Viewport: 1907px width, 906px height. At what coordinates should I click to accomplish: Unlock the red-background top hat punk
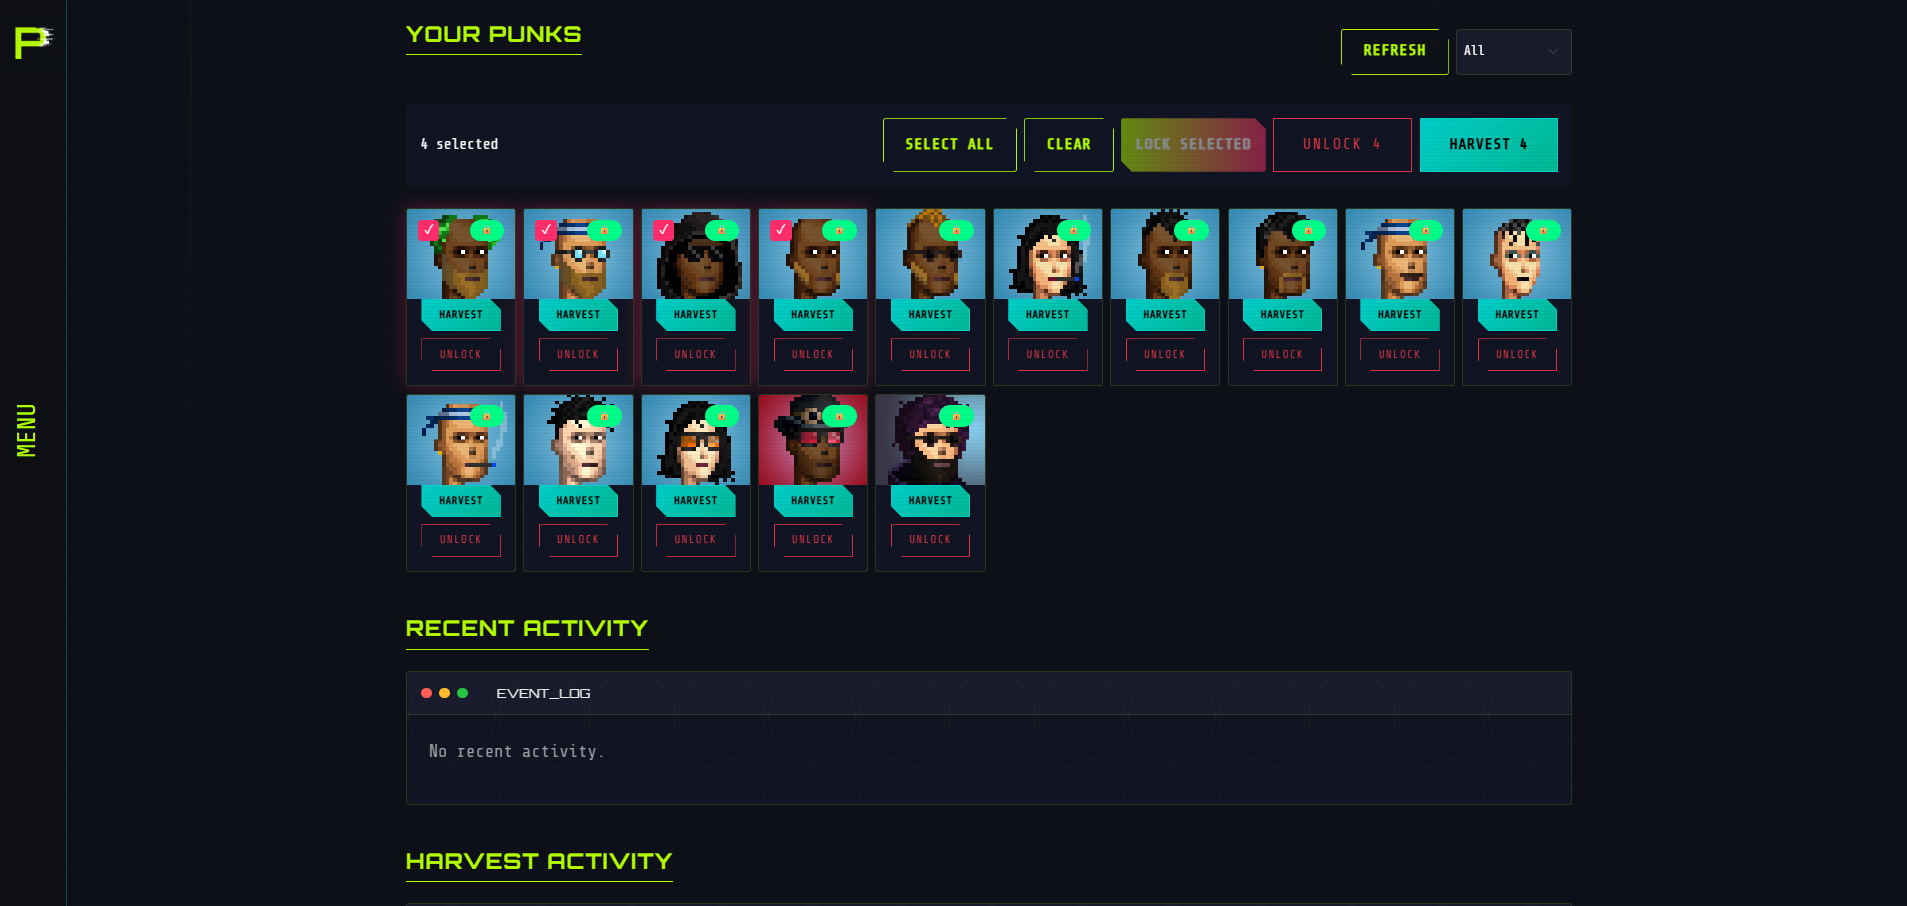coord(813,540)
